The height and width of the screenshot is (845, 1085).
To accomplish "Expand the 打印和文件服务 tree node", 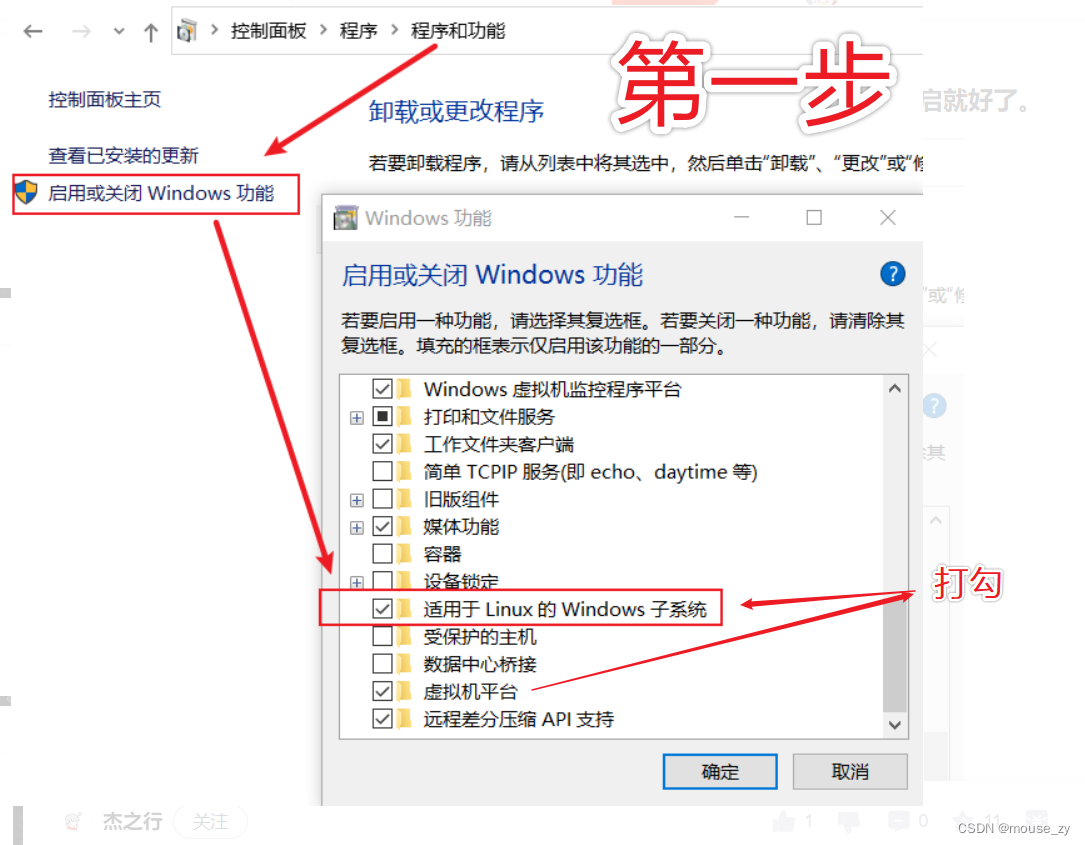I will pyautogui.click(x=356, y=417).
